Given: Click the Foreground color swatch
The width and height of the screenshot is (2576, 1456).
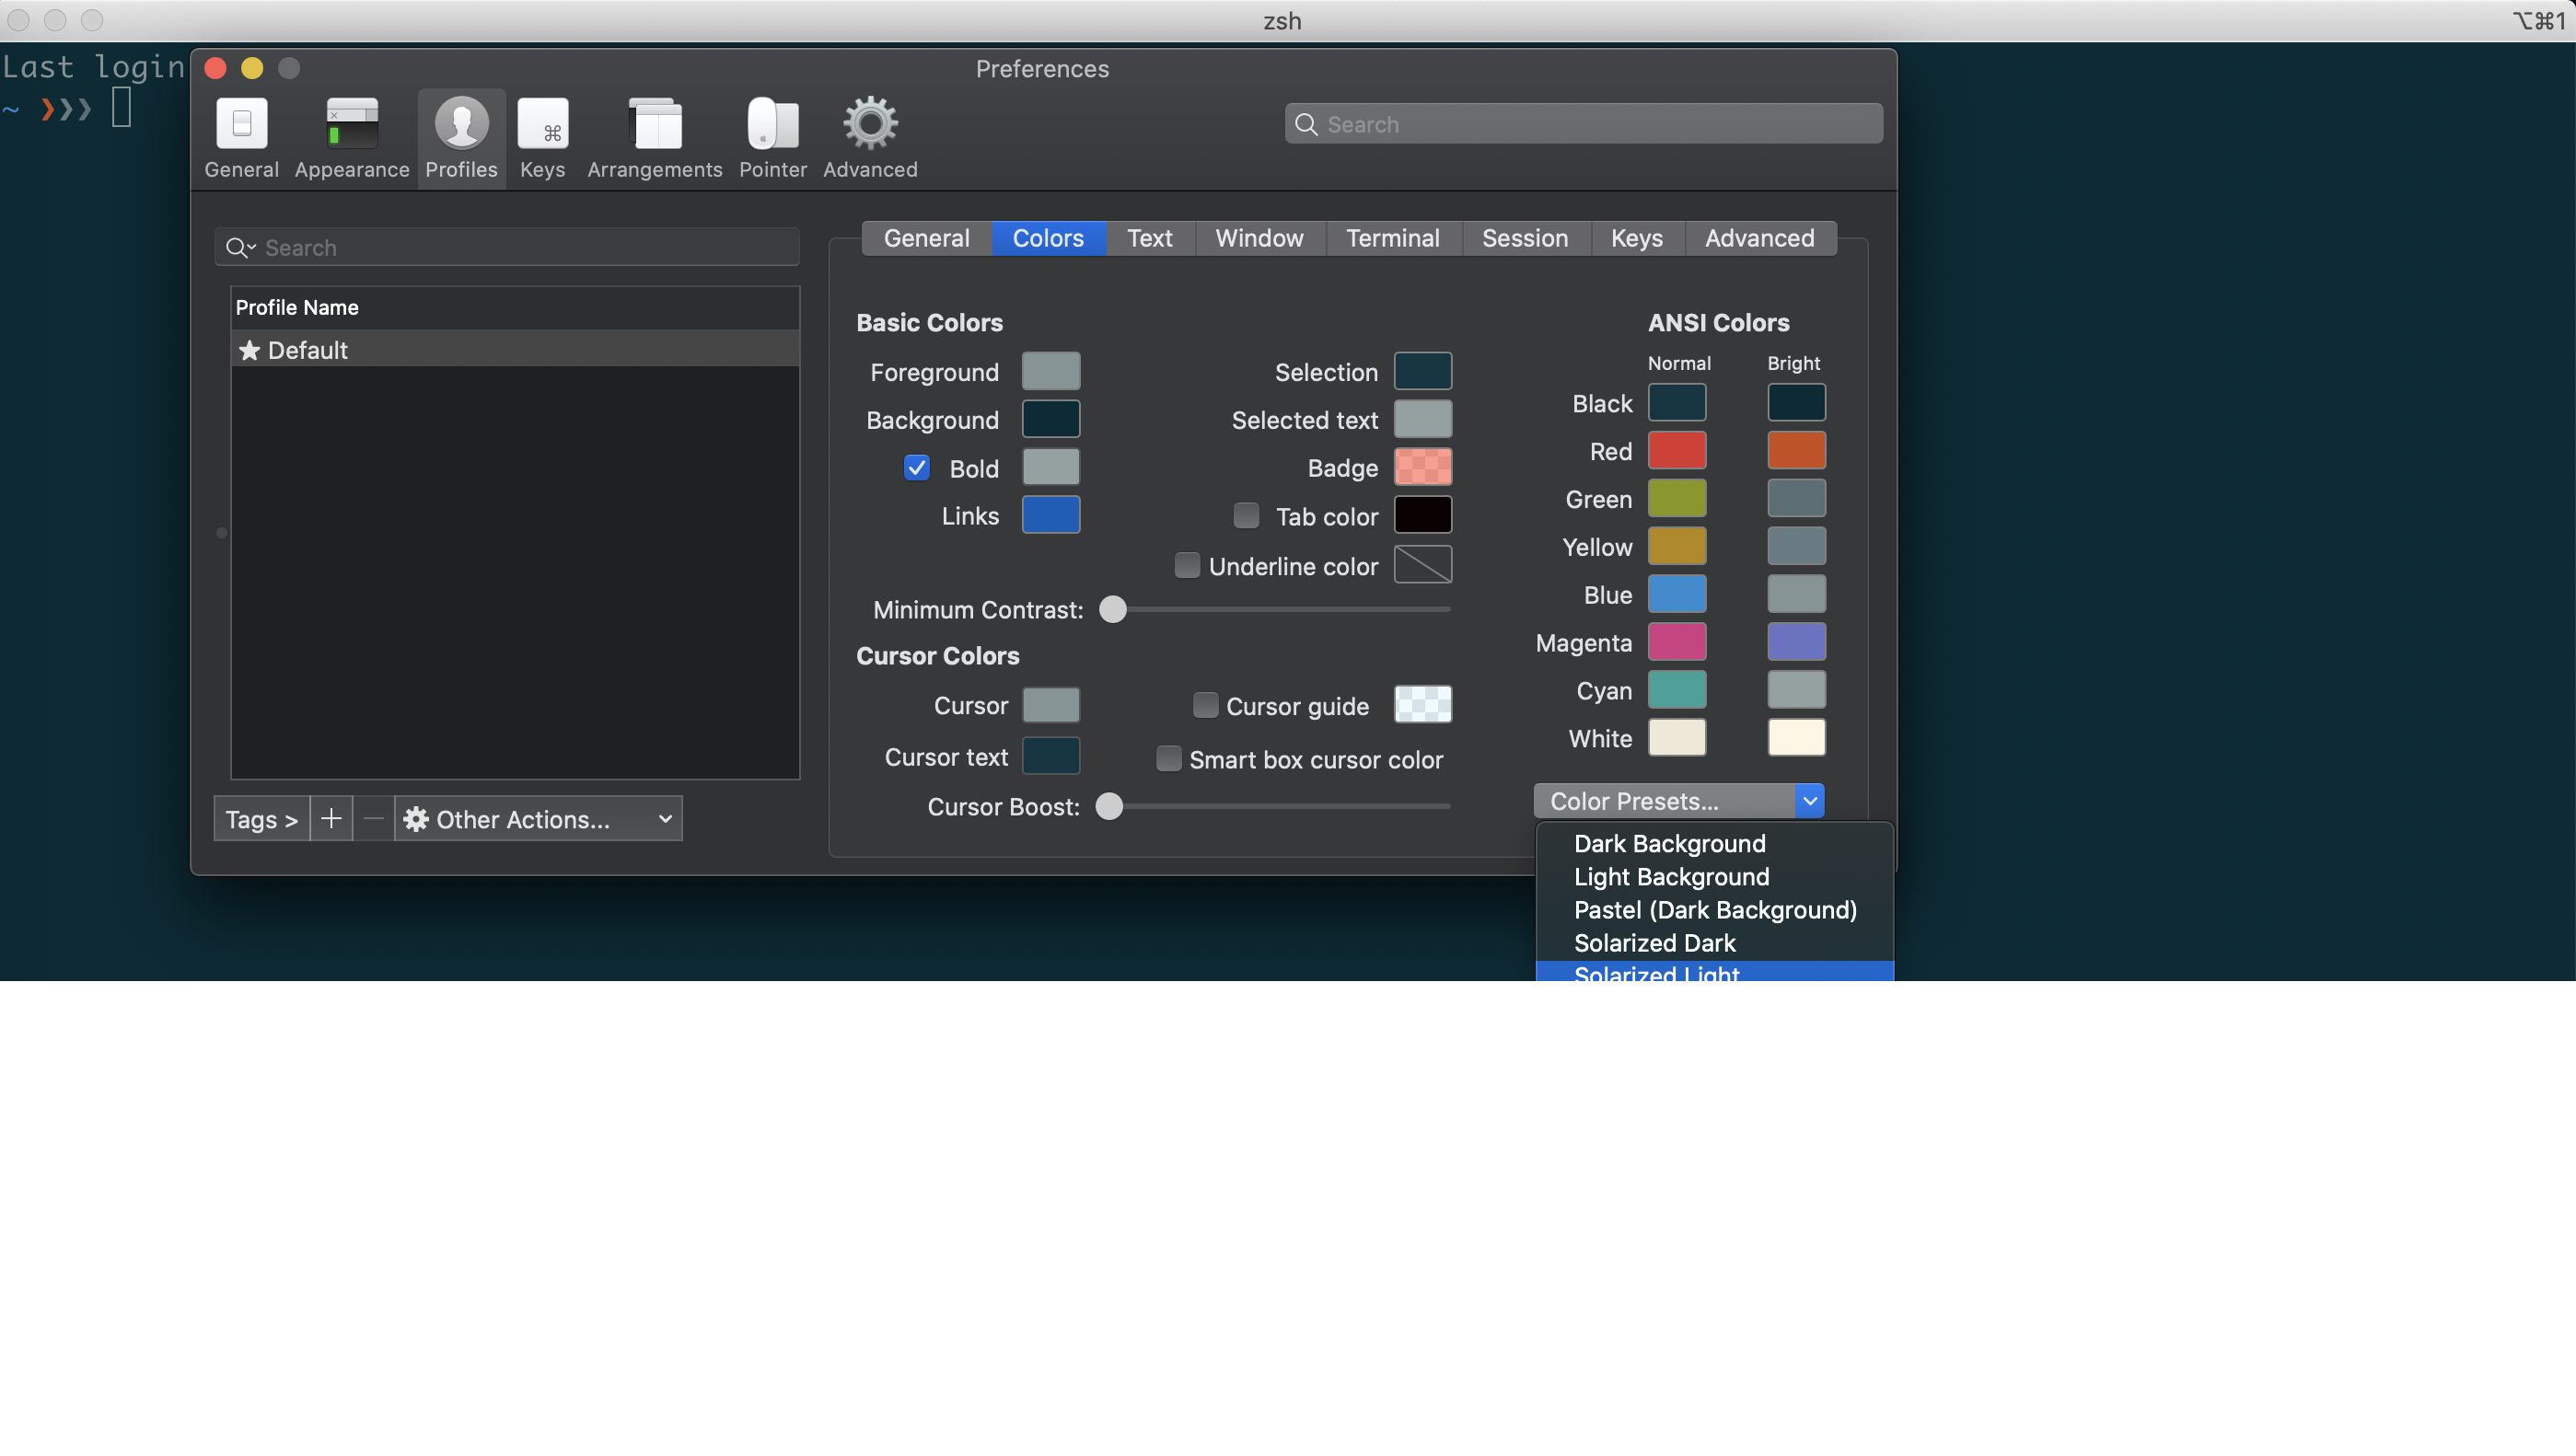Looking at the screenshot, I should 1051,371.
